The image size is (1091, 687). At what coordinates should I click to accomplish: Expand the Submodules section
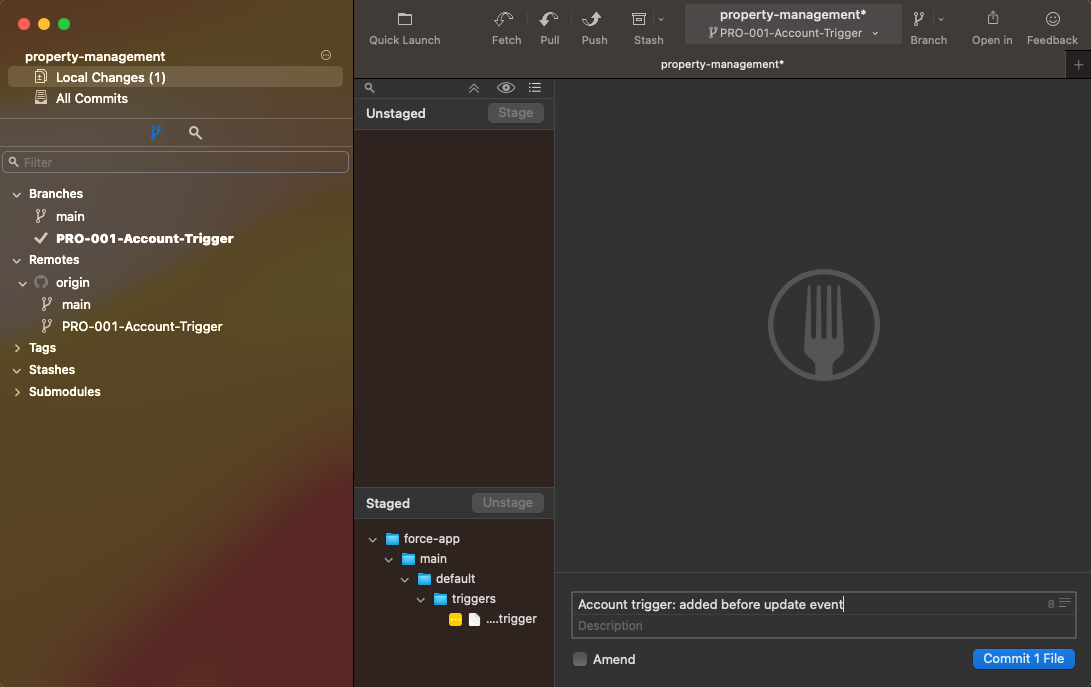(17, 392)
